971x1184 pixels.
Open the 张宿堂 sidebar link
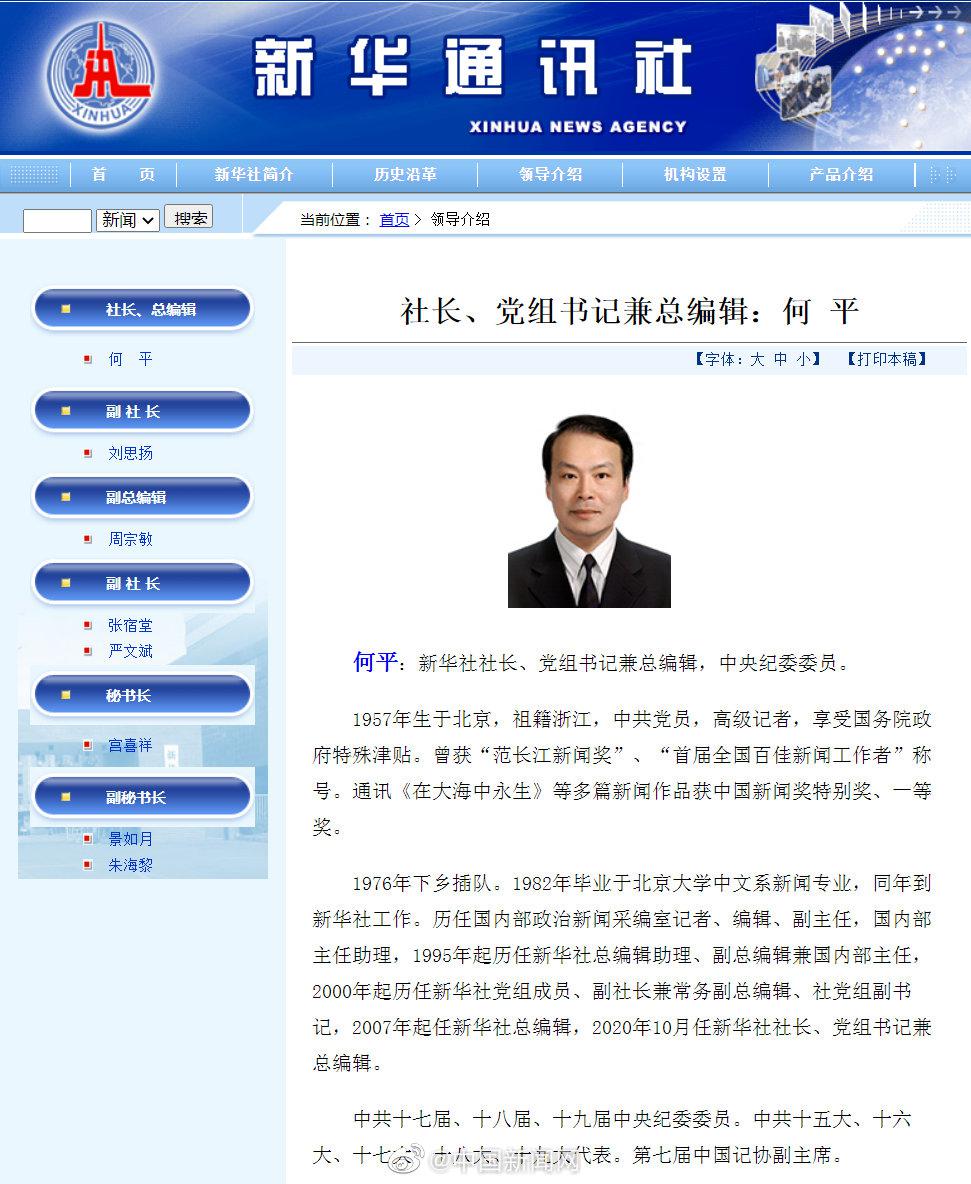tap(131, 625)
